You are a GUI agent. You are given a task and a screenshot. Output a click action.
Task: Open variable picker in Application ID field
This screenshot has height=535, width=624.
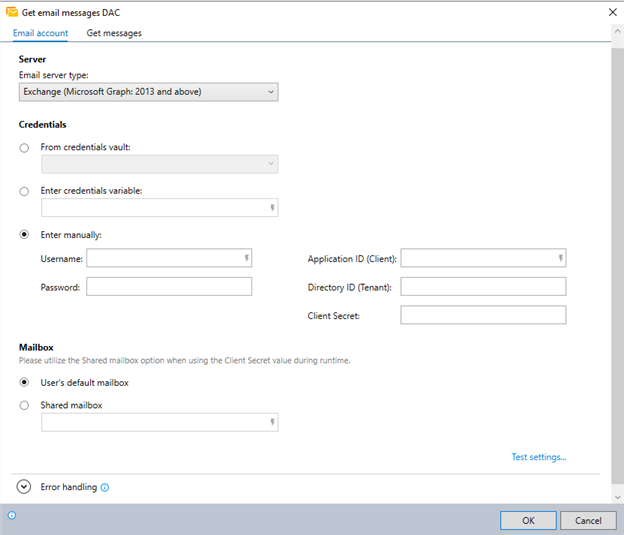click(560, 259)
